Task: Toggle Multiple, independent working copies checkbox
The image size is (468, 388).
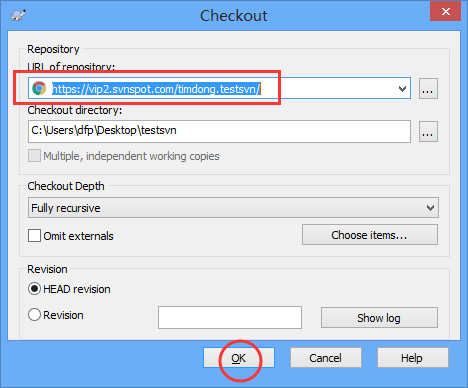Action: [34, 156]
